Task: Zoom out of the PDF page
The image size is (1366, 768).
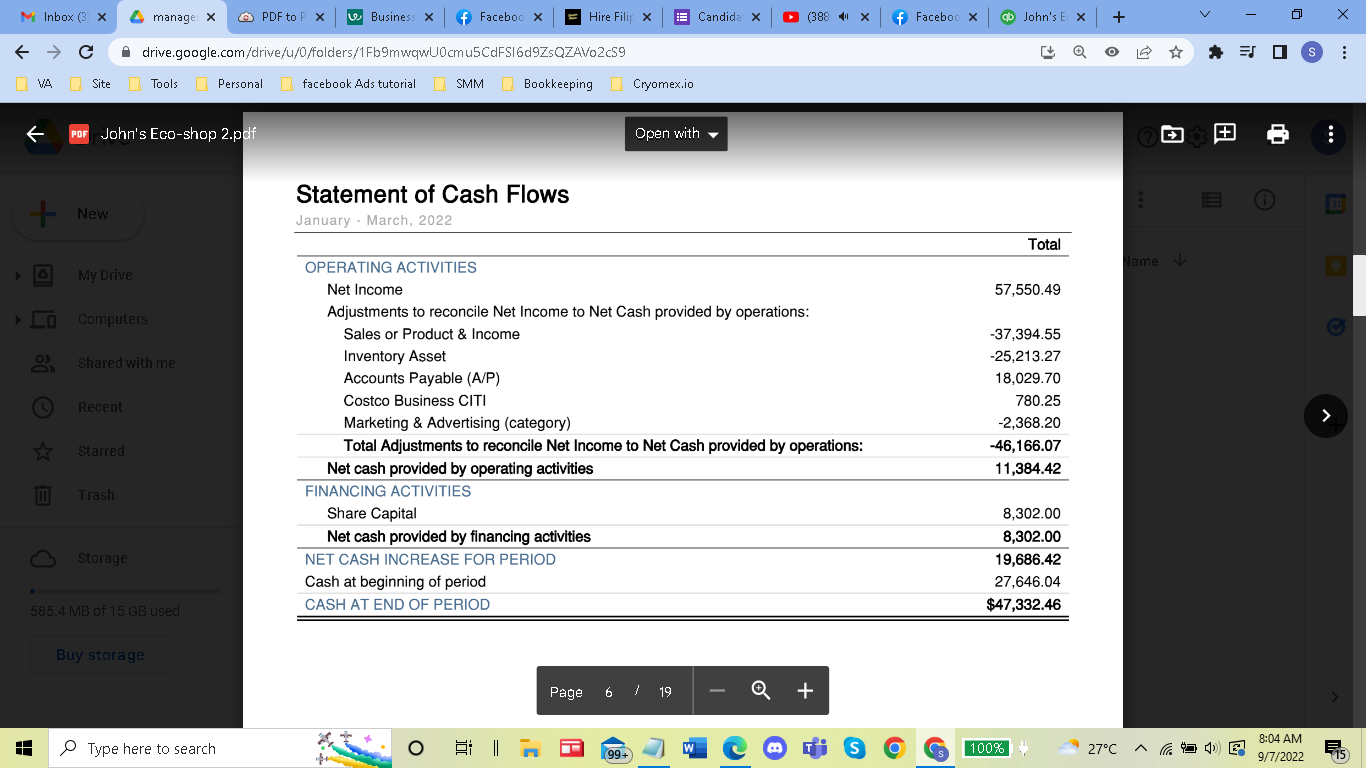Action: point(717,691)
